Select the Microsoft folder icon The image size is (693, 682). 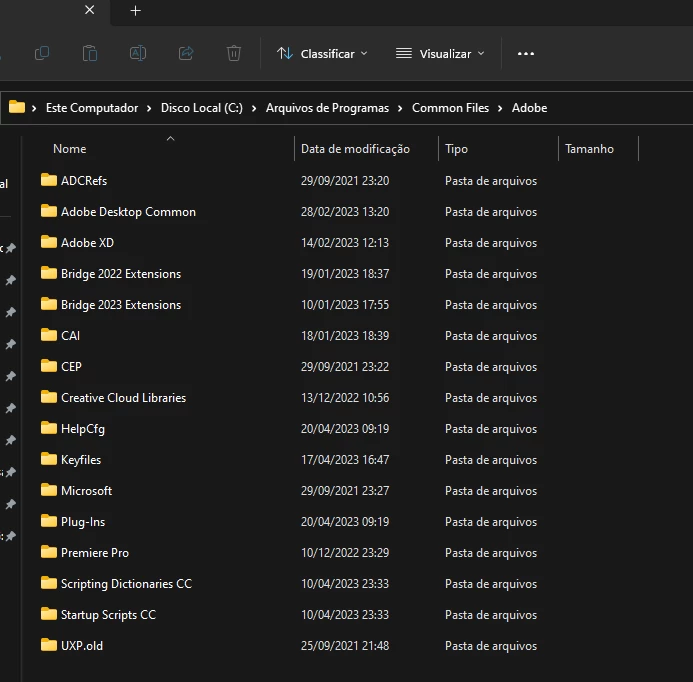pyautogui.click(x=49, y=490)
